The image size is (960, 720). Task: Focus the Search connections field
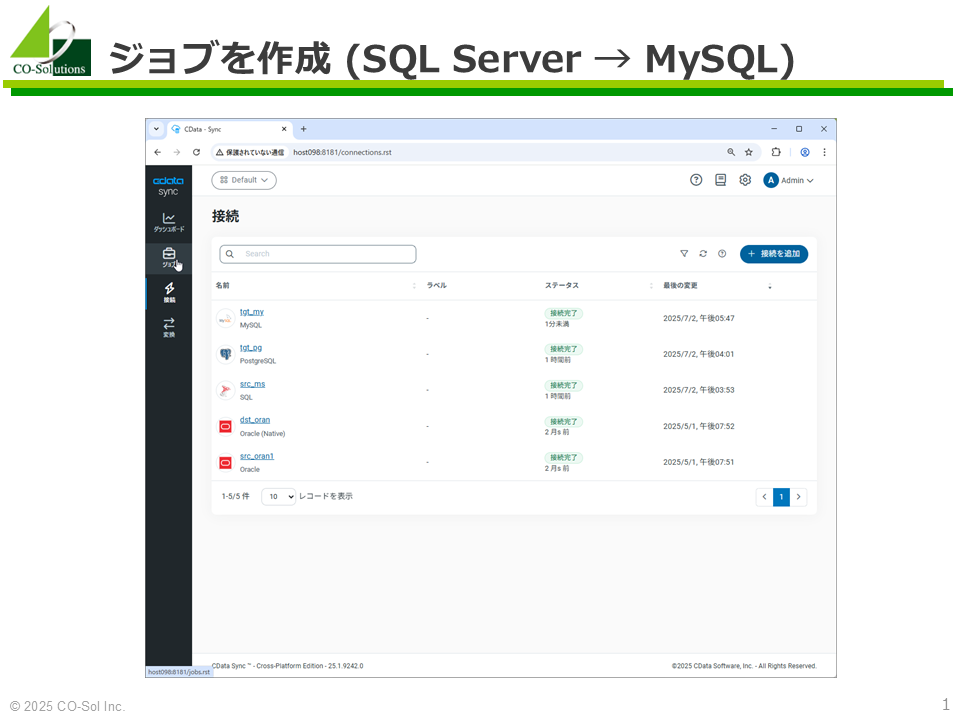click(x=318, y=254)
